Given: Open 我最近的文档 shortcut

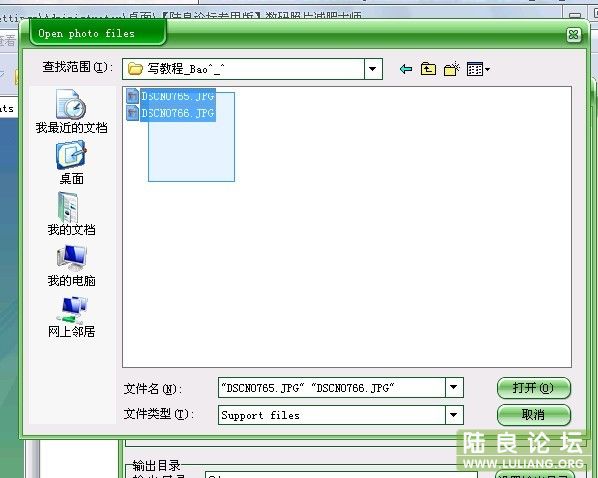Looking at the screenshot, I should pyautogui.click(x=71, y=111).
